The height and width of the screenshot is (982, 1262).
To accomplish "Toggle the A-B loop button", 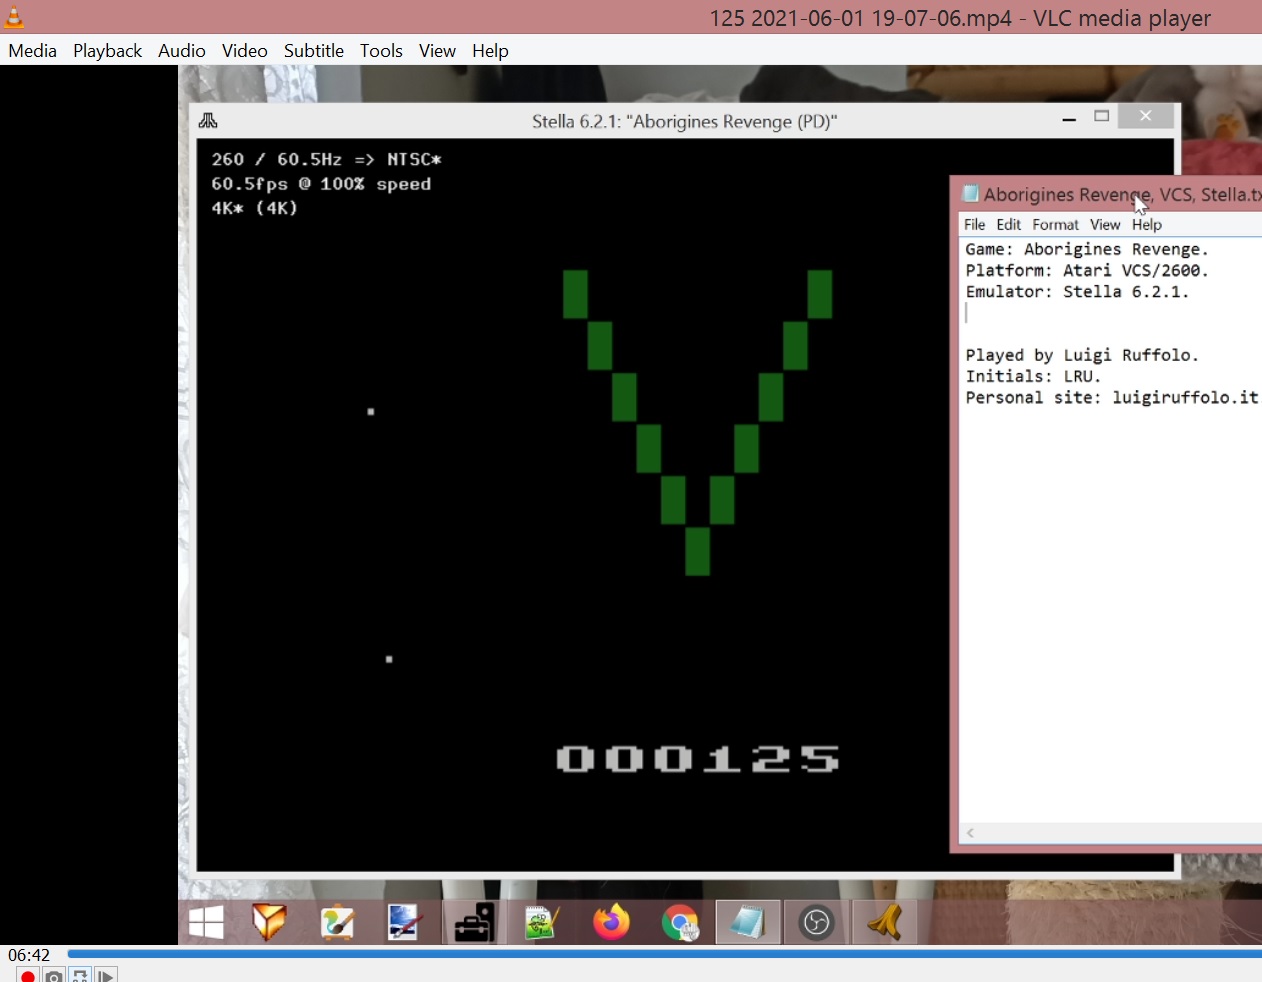I will point(80,975).
